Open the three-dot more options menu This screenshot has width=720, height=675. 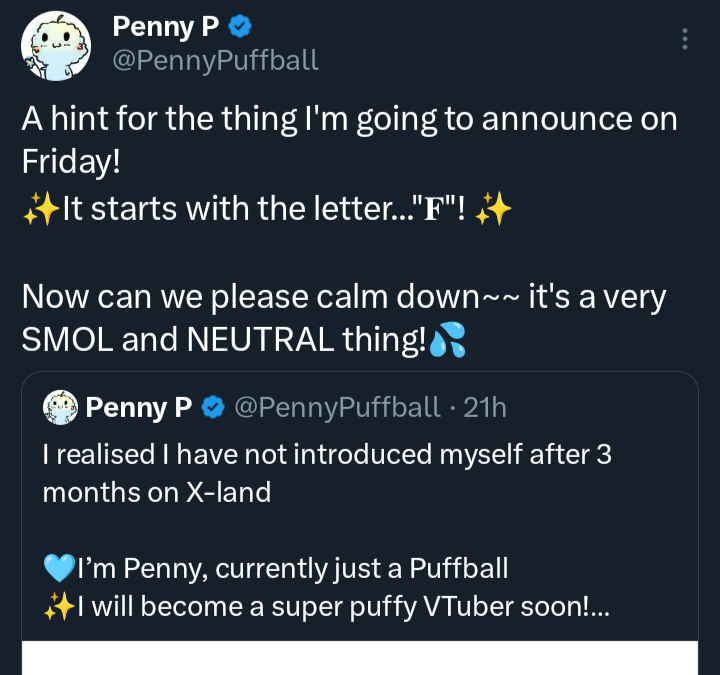pos(684,39)
